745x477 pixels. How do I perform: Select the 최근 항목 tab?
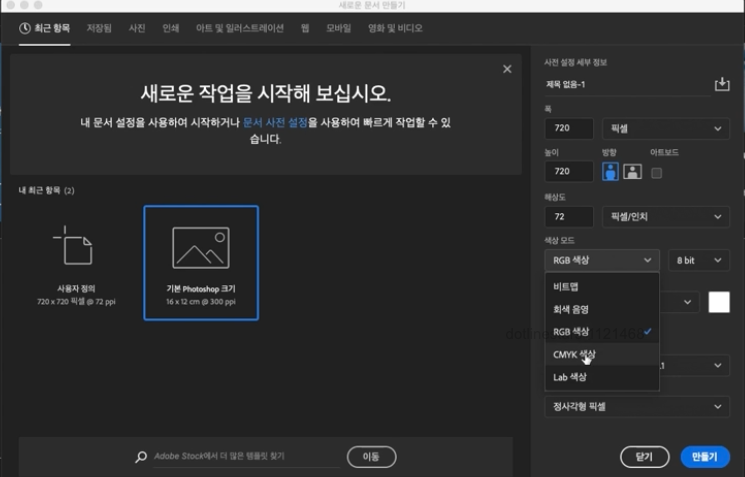point(45,29)
